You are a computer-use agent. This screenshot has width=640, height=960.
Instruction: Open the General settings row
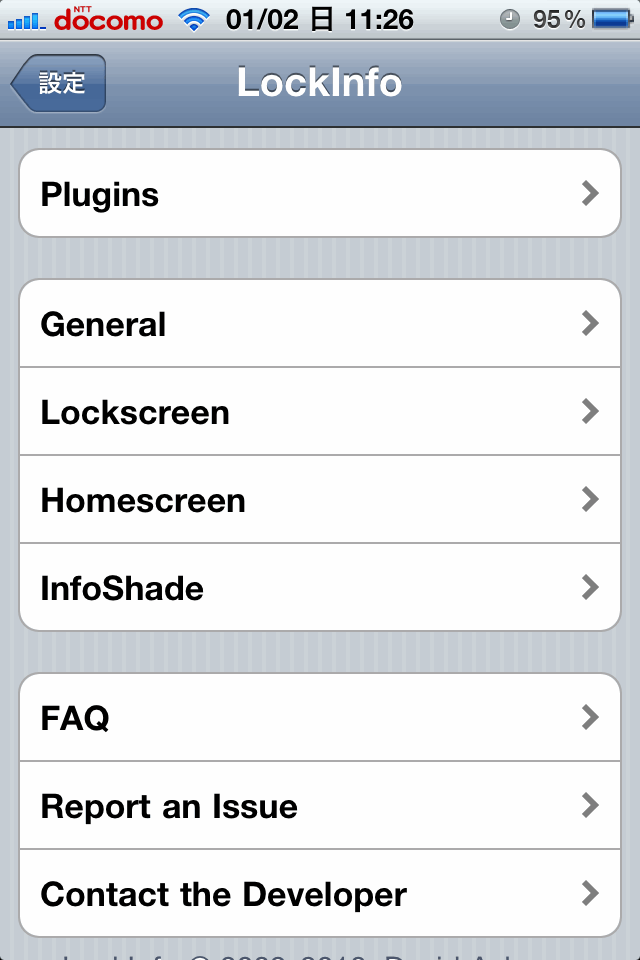[x=320, y=323]
